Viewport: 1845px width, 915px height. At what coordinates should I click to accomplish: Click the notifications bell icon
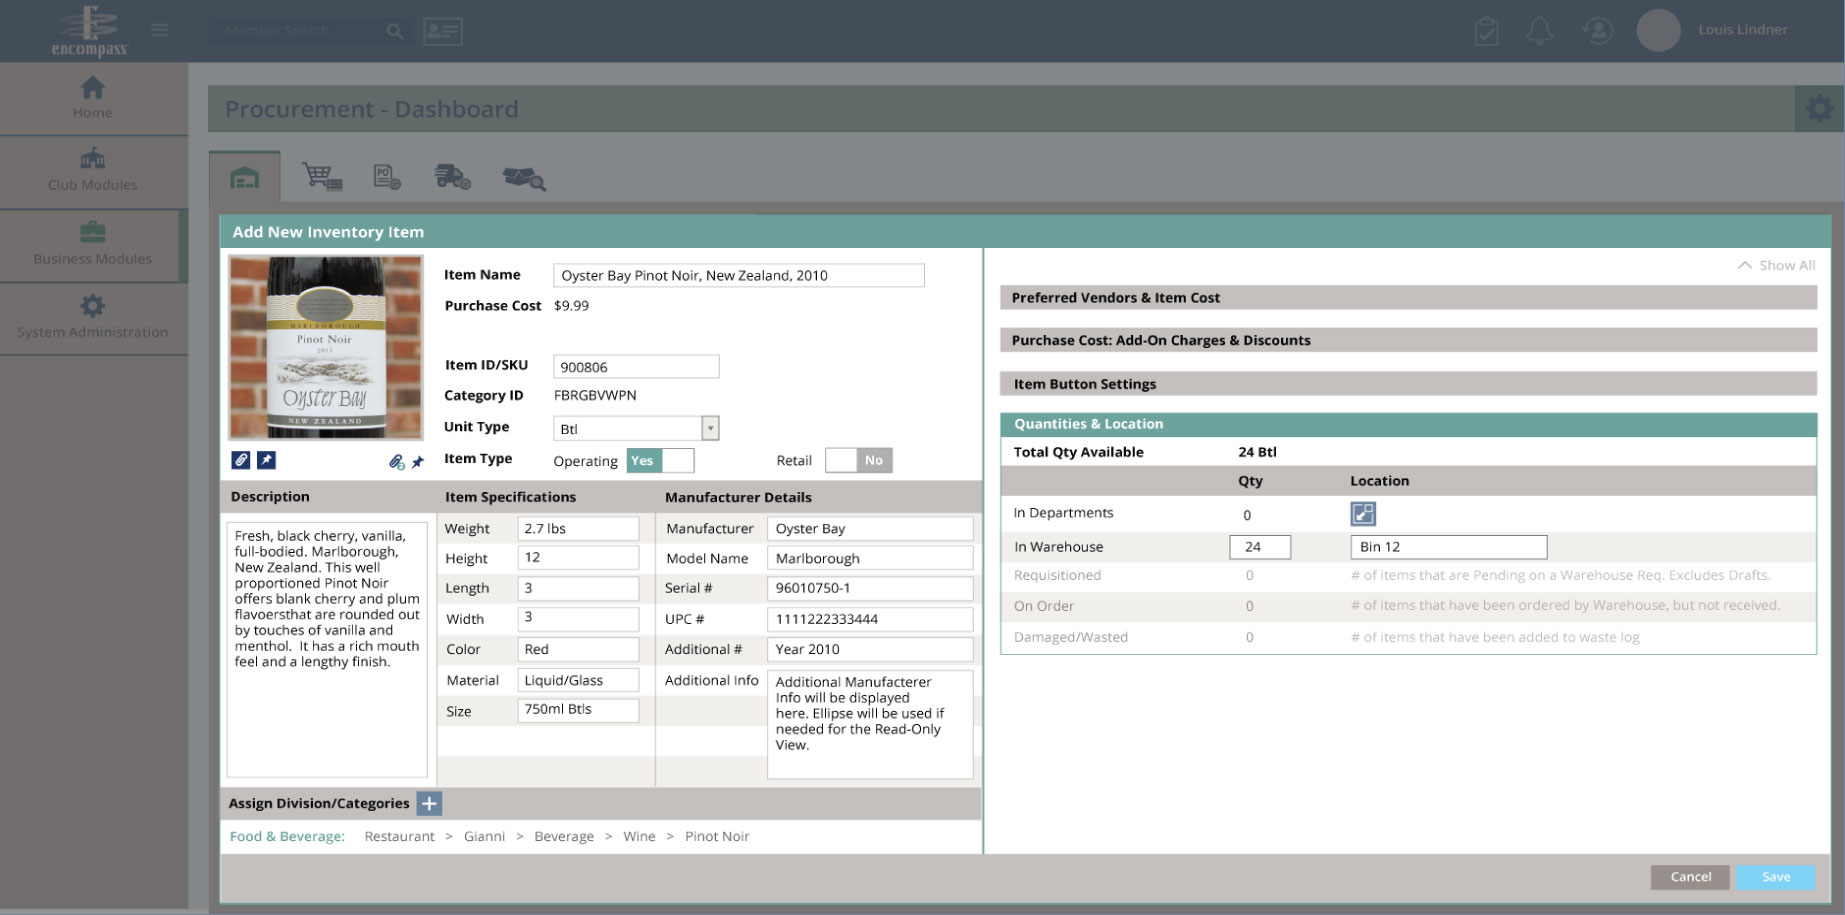click(x=1539, y=31)
